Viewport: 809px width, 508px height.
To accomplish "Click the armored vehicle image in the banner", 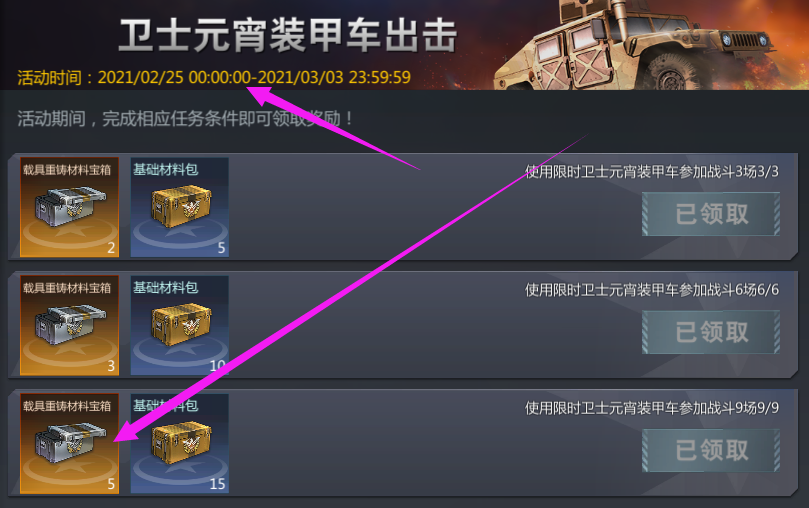I will 635,46.
